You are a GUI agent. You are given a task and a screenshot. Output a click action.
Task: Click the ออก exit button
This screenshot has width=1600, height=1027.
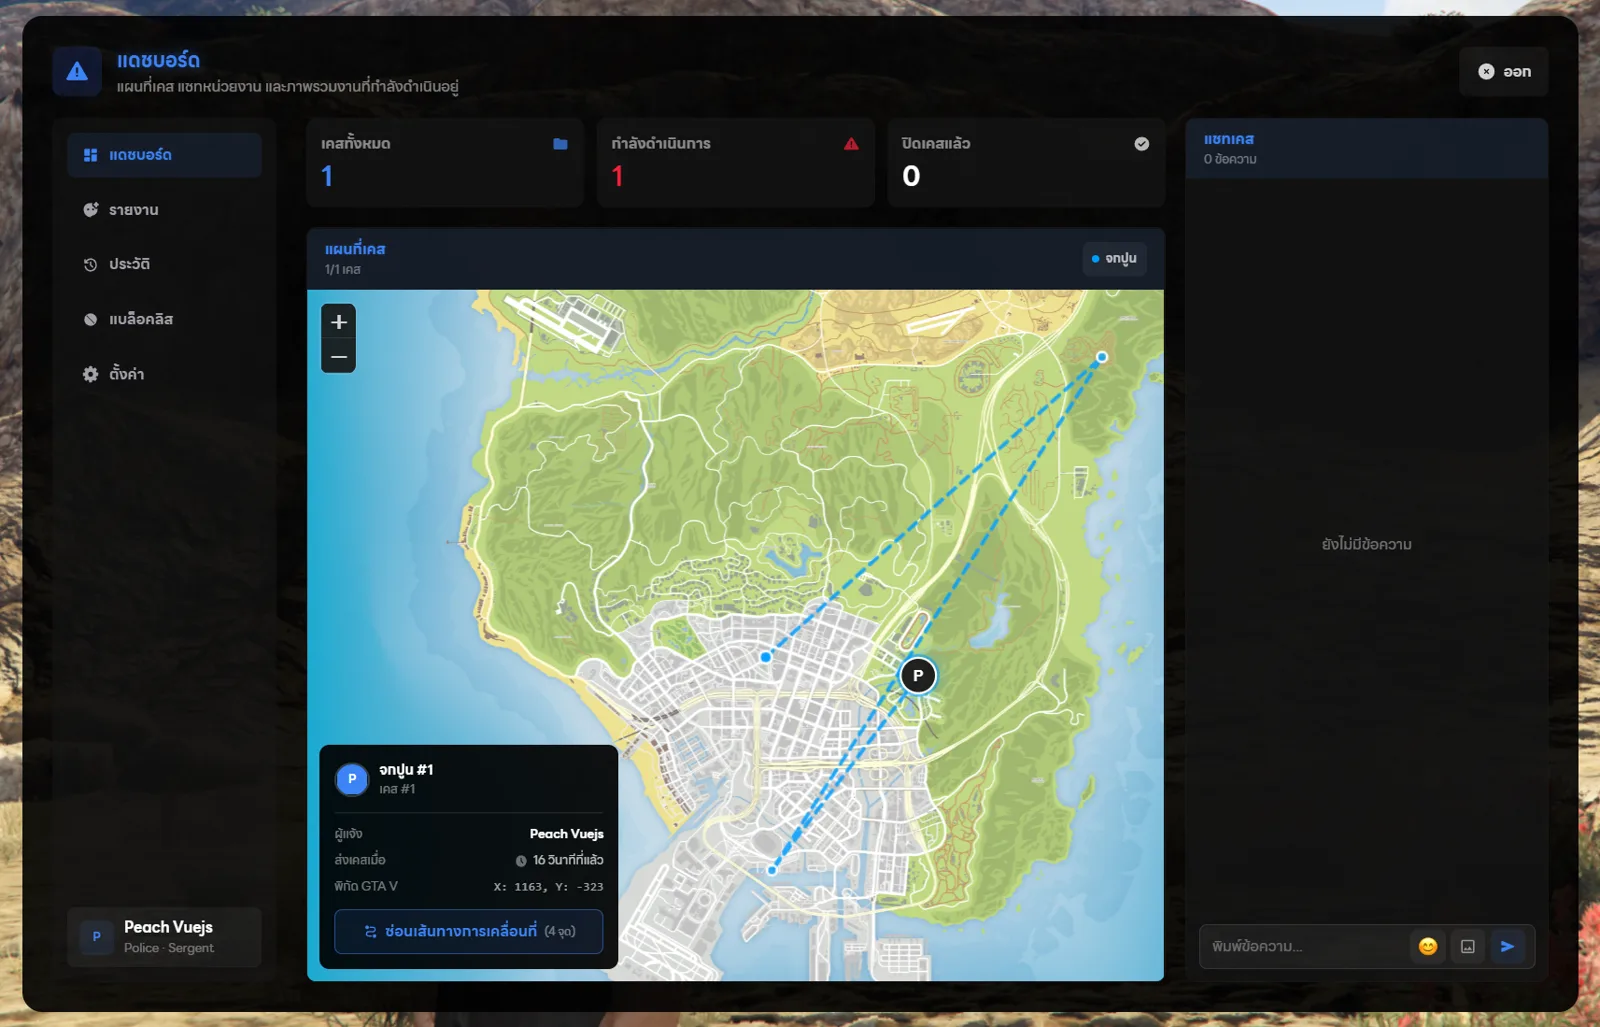1504,72
